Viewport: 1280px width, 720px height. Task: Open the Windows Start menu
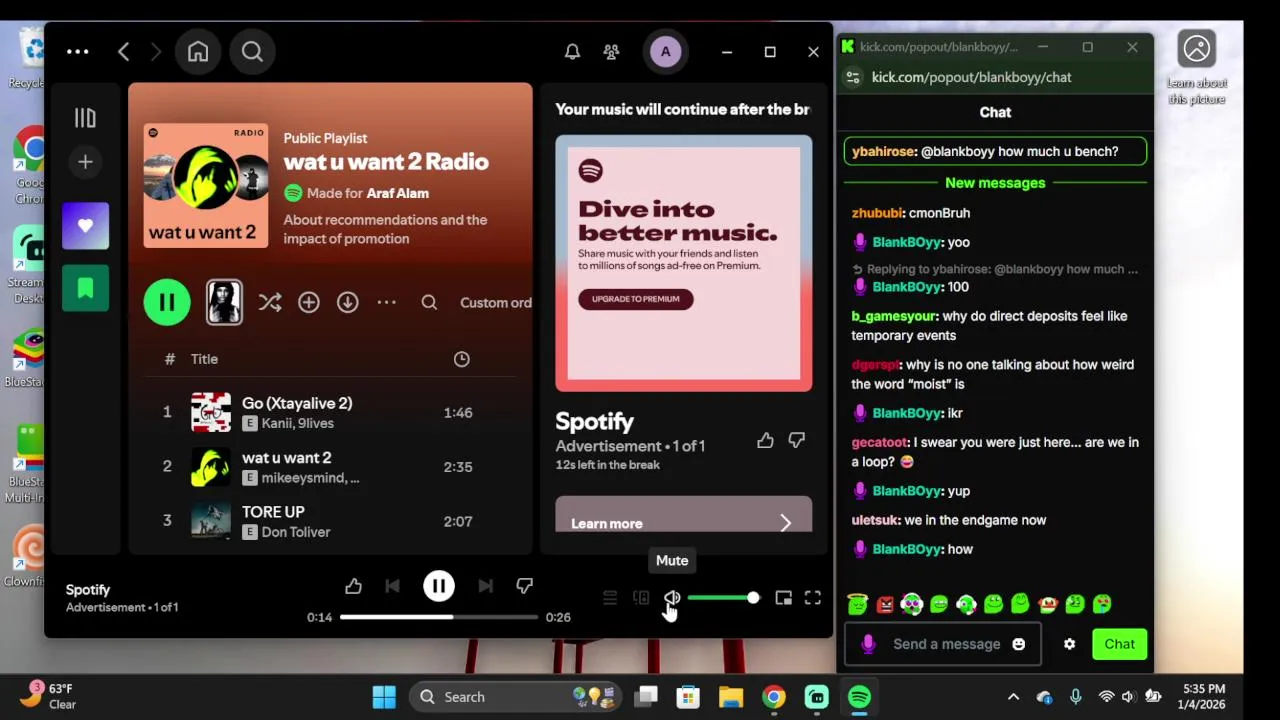point(384,697)
